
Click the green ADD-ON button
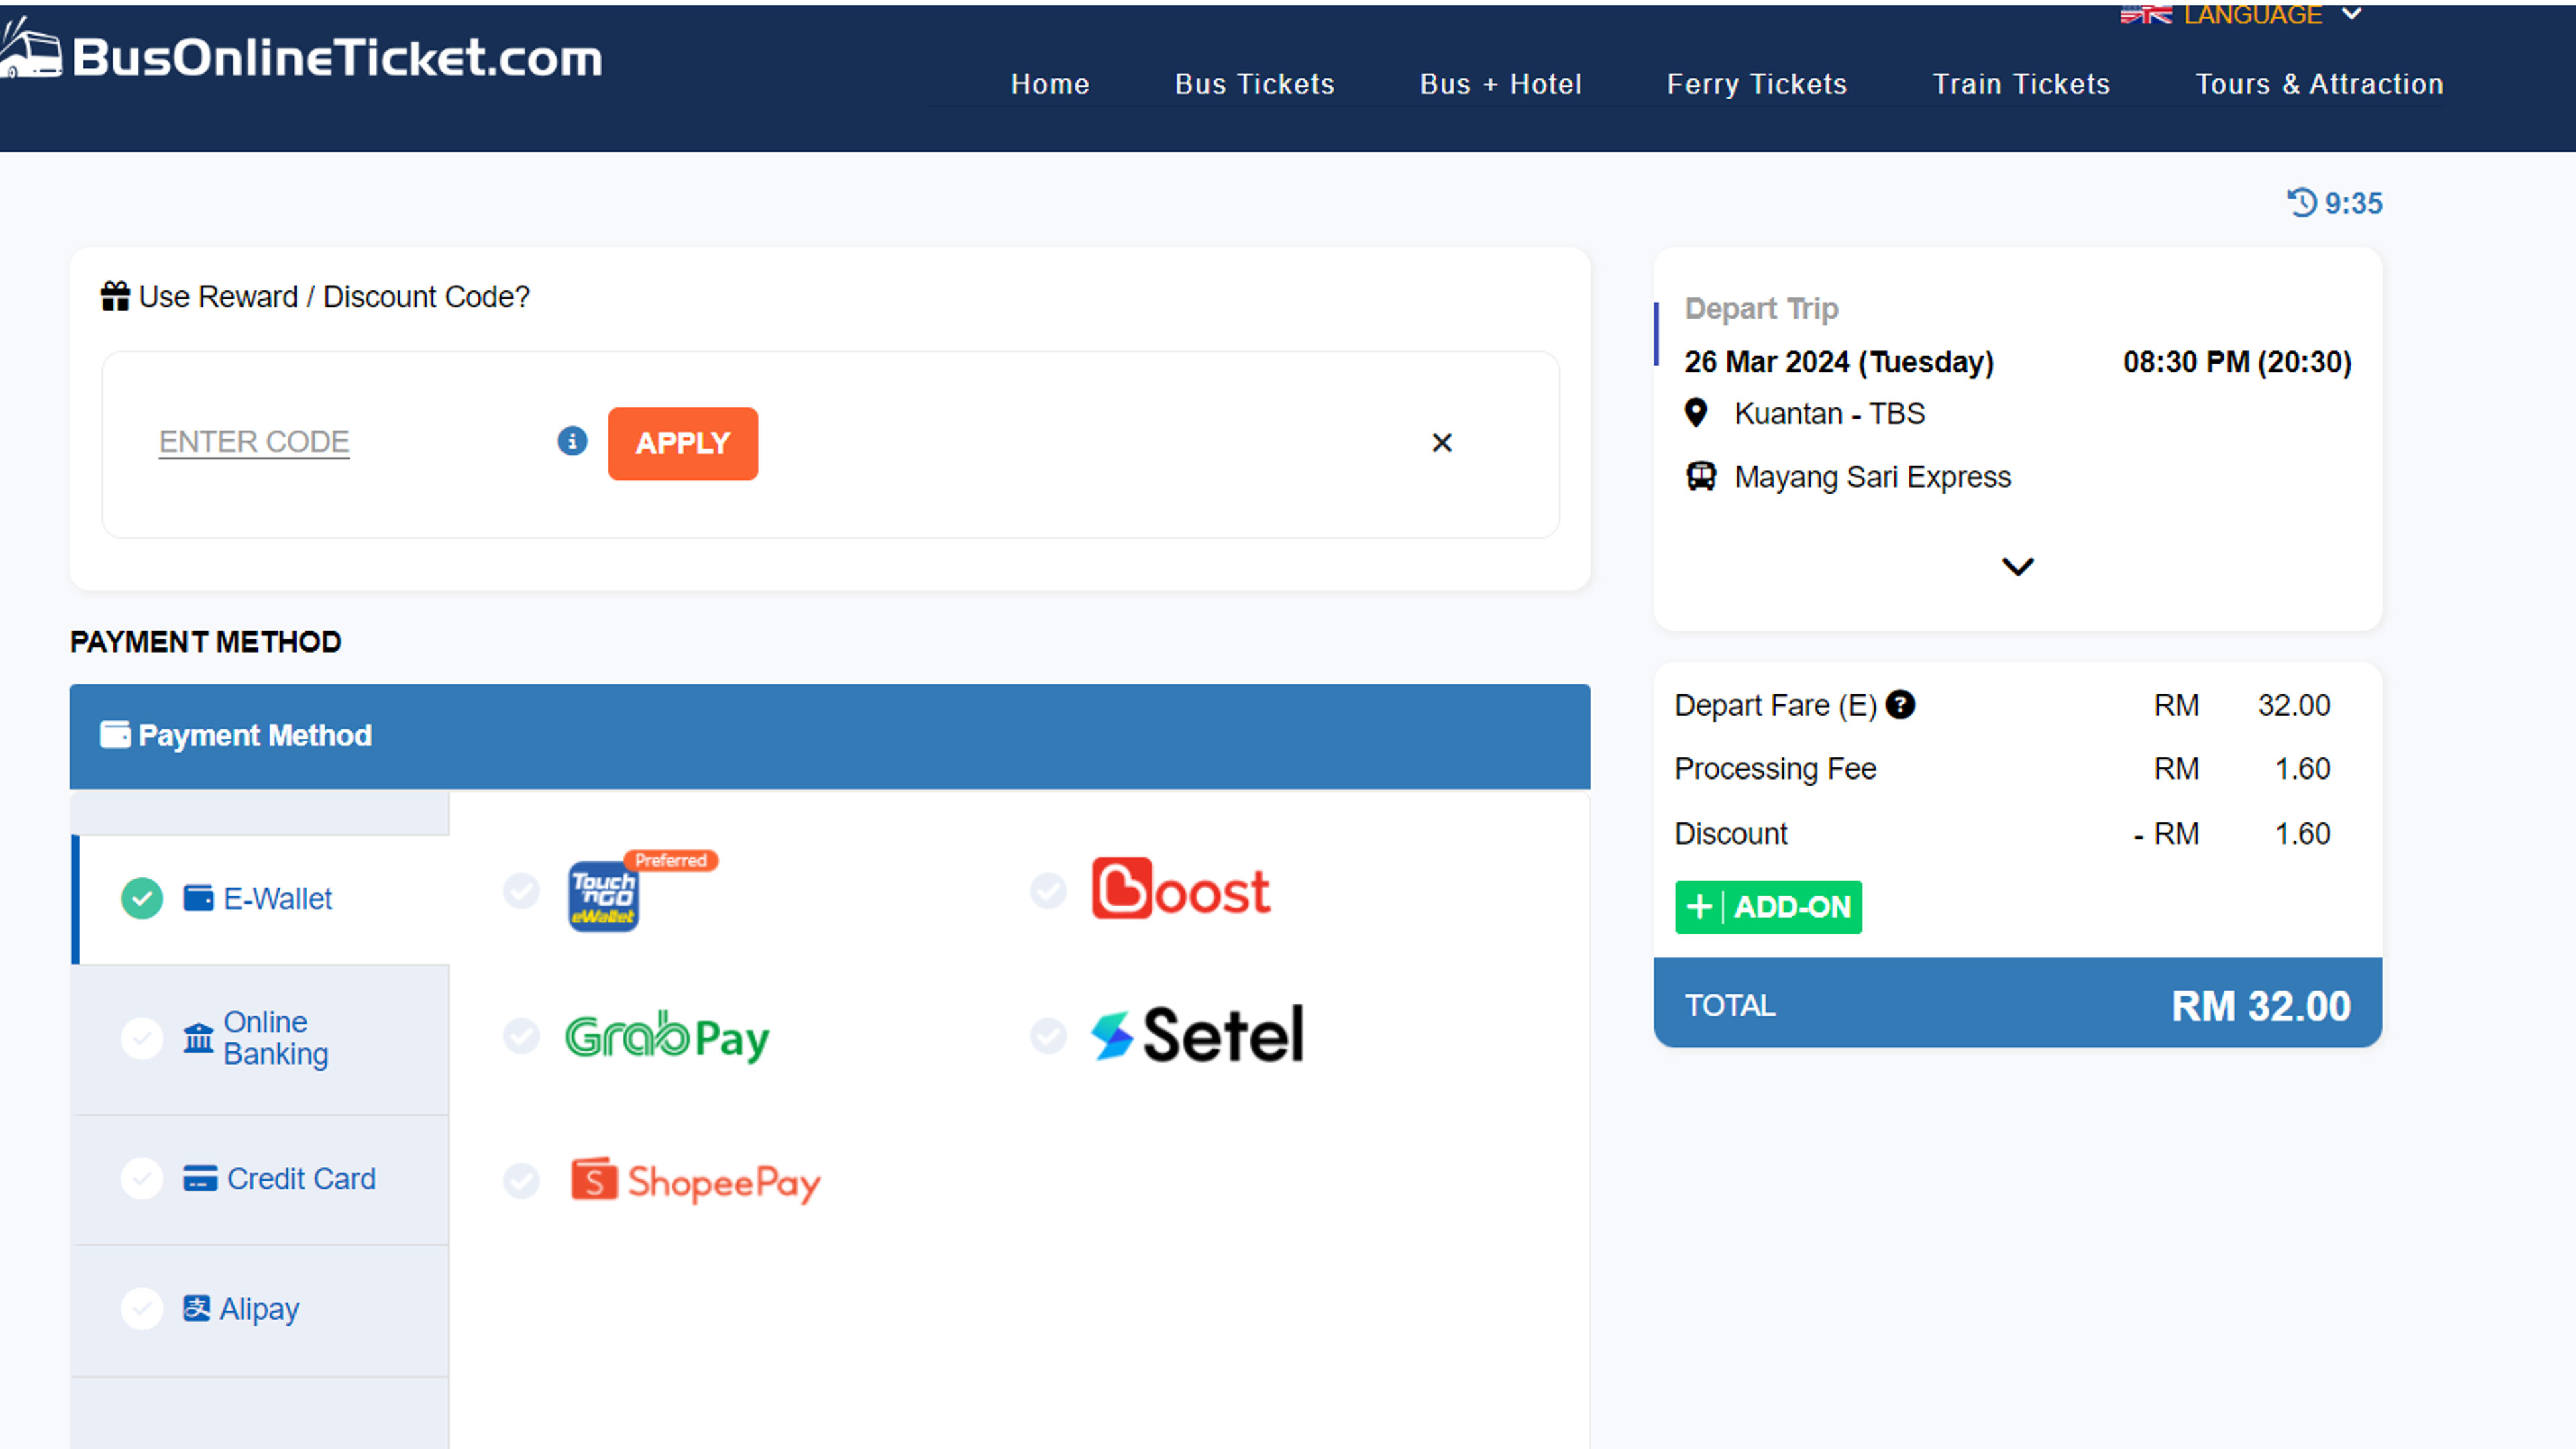(x=1768, y=907)
